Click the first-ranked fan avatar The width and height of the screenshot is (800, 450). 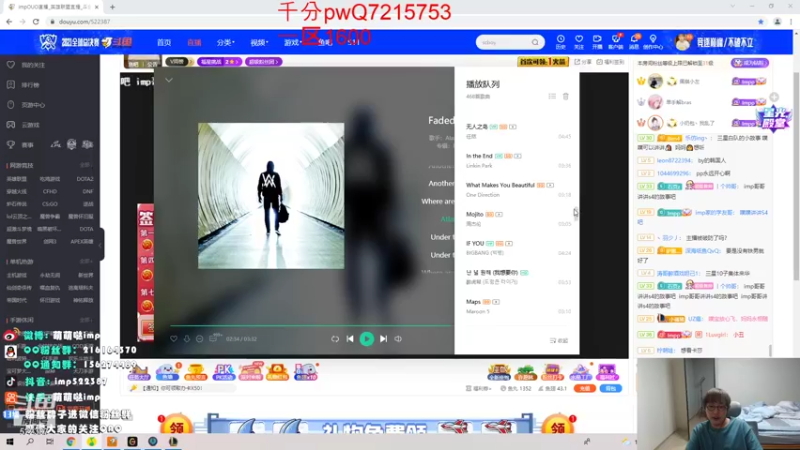pos(655,81)
